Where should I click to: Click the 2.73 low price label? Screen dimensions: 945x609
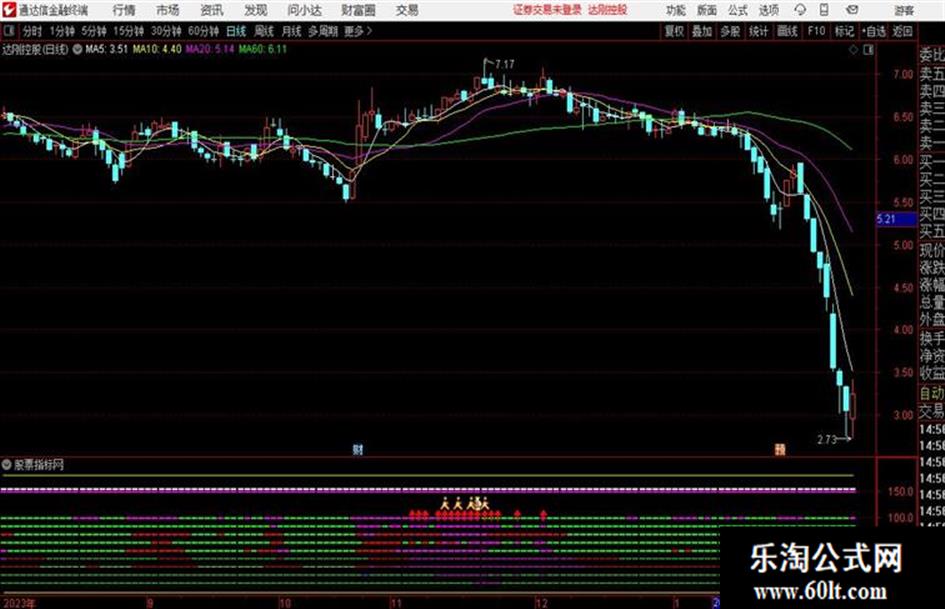click(x=827, y=440)
